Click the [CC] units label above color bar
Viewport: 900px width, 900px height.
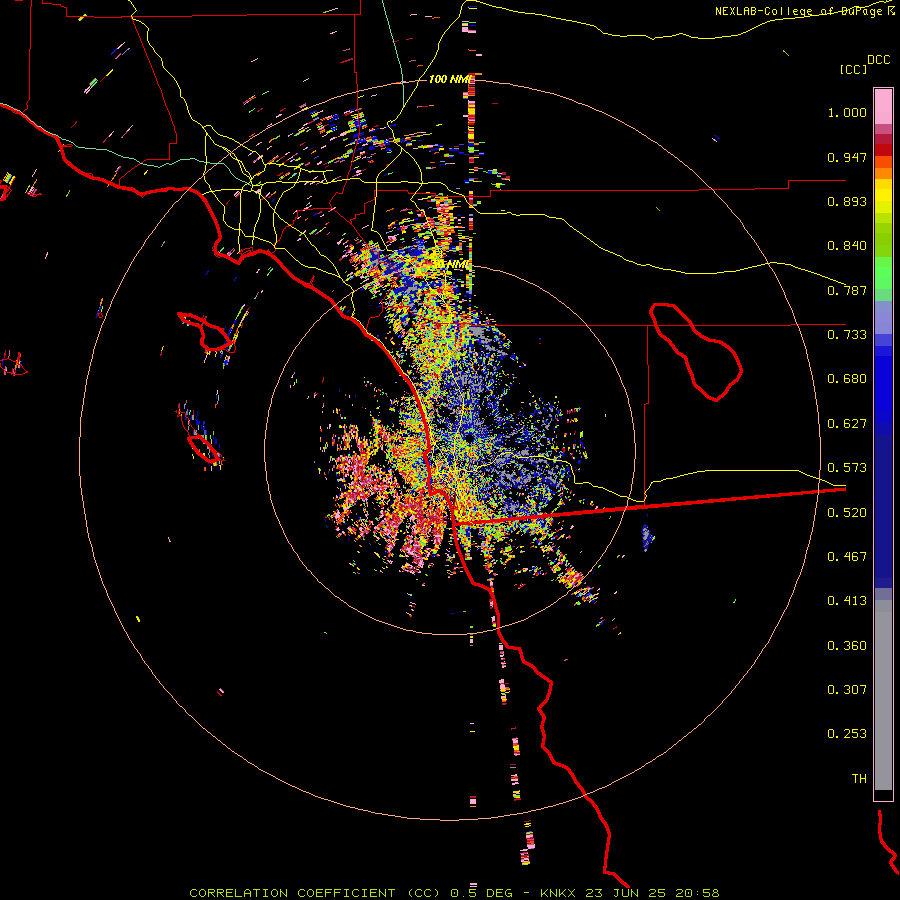(x=853, y=69)
